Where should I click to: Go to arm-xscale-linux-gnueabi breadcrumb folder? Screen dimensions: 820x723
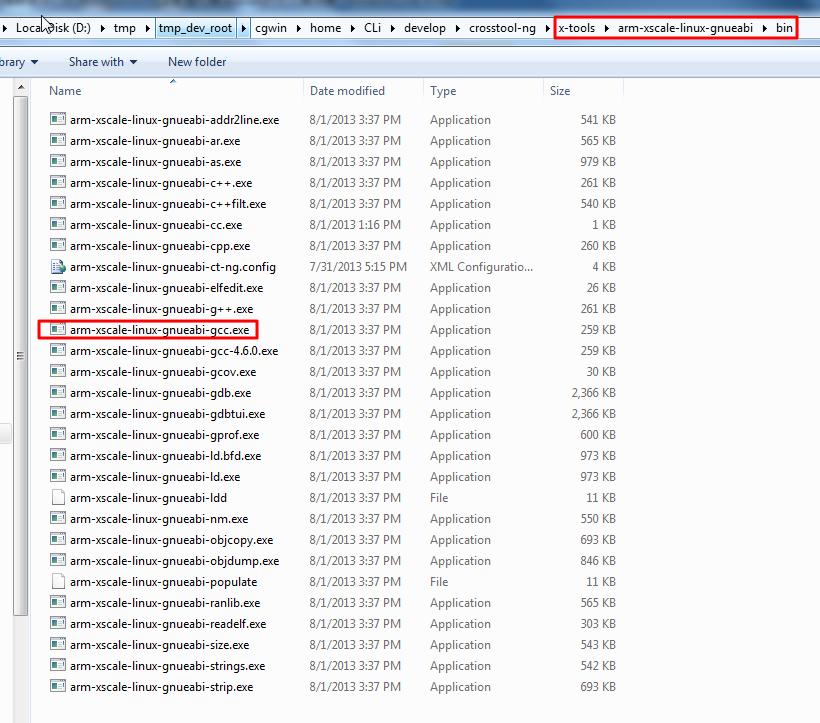(685, 28)
